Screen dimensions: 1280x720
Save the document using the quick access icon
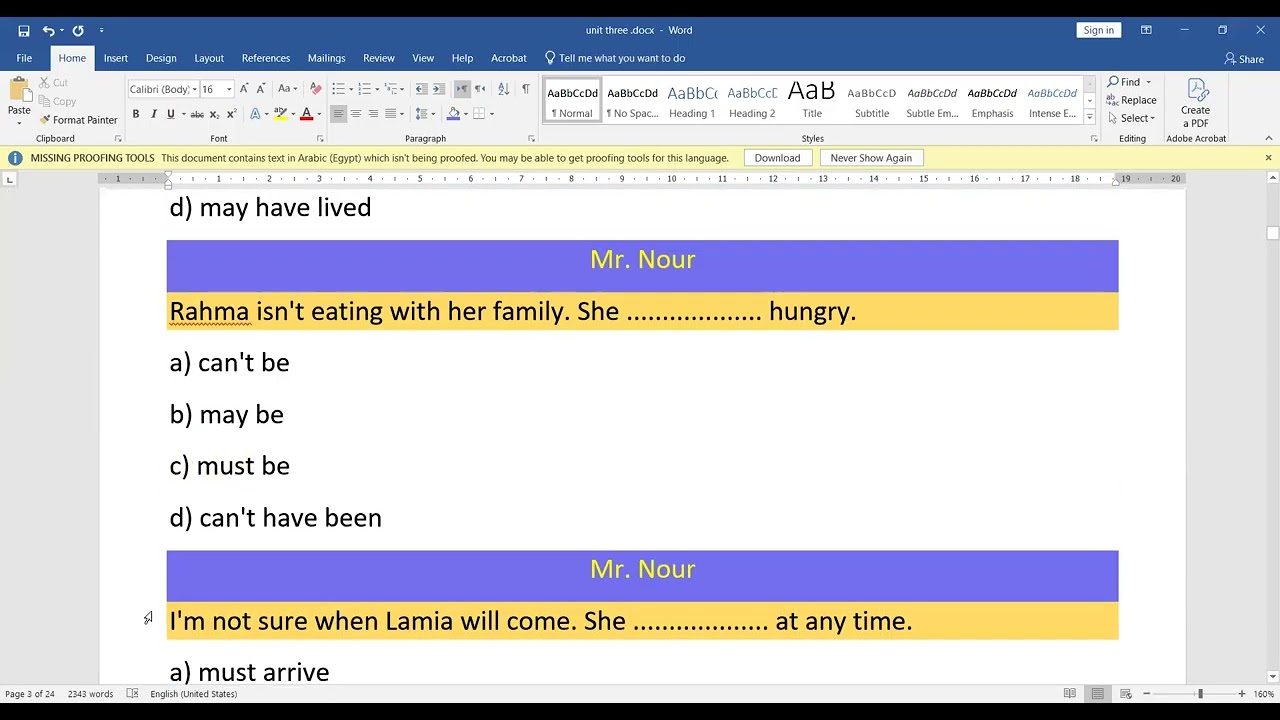click(24, 31)
